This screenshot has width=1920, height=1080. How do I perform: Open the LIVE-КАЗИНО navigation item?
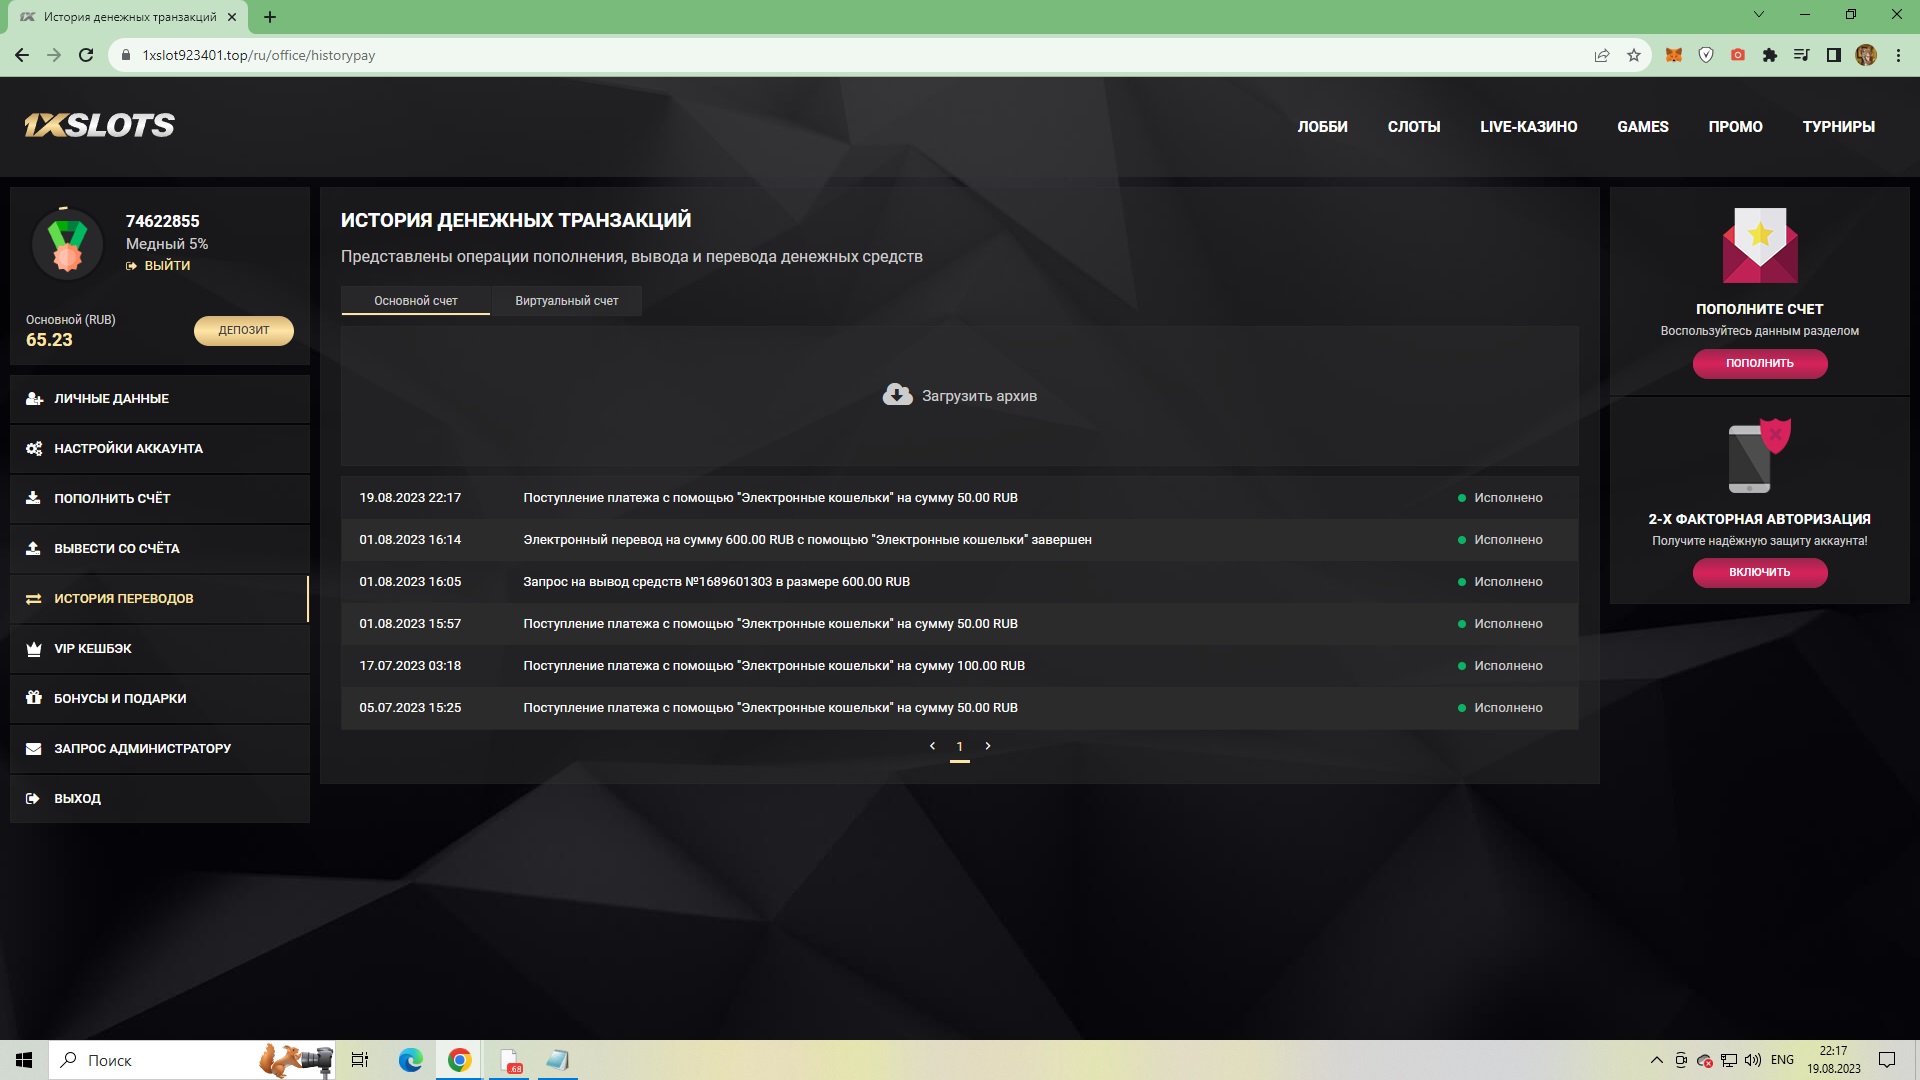click(1528, 127)
